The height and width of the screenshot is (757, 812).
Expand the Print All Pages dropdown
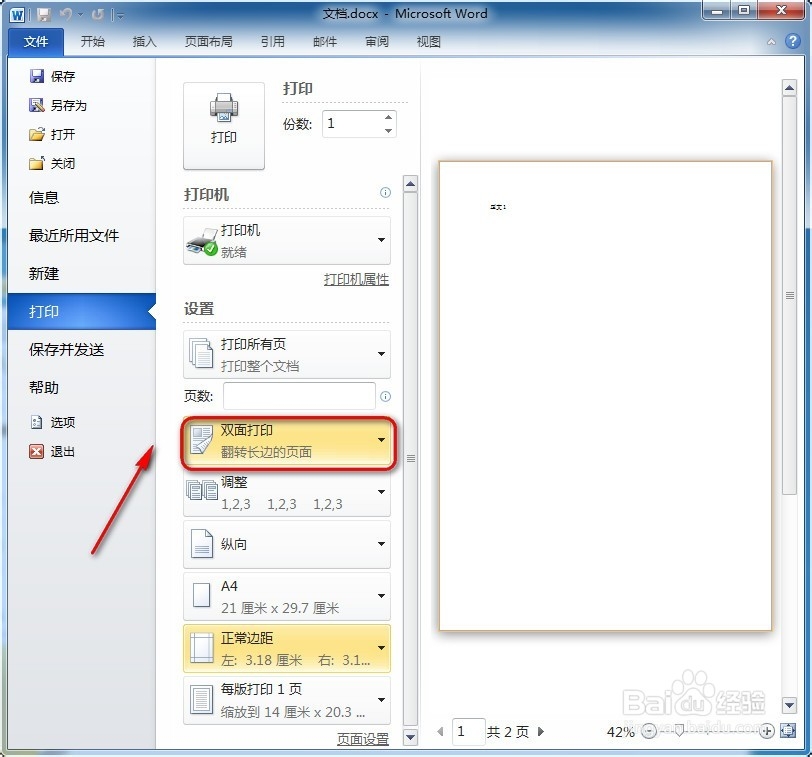click(x=286, y=354)
